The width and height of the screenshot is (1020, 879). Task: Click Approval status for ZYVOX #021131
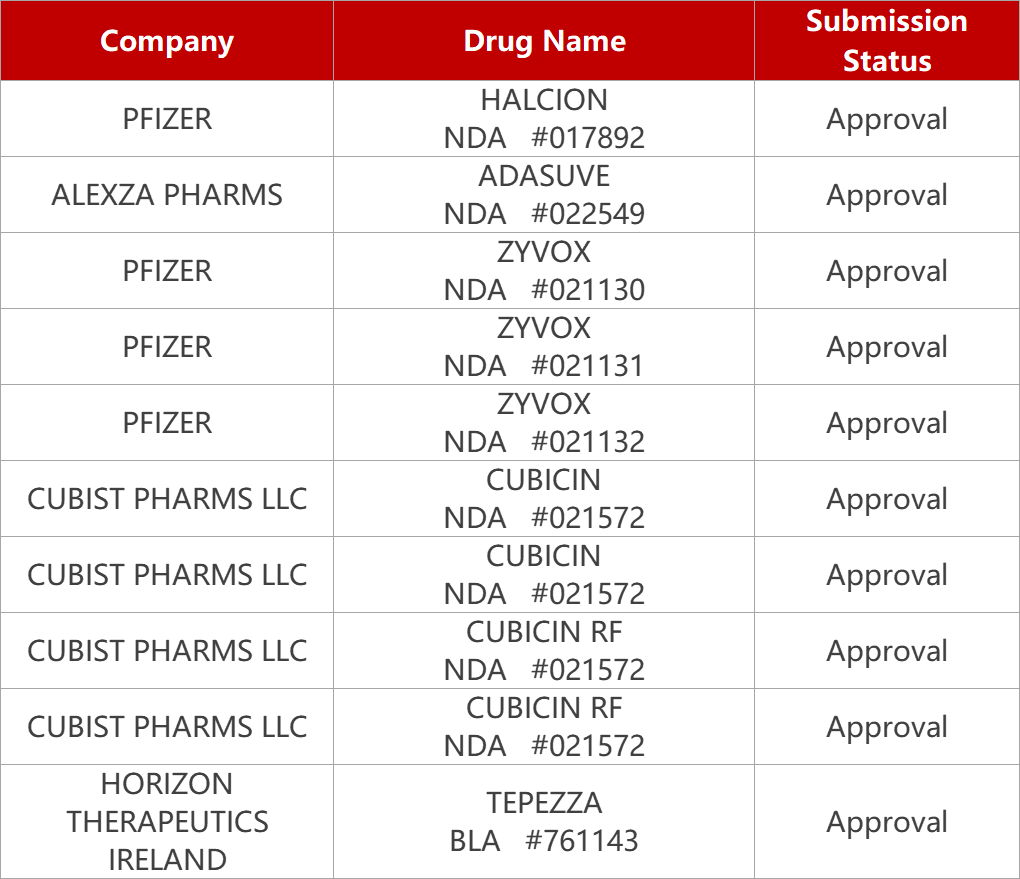[886, 347]
